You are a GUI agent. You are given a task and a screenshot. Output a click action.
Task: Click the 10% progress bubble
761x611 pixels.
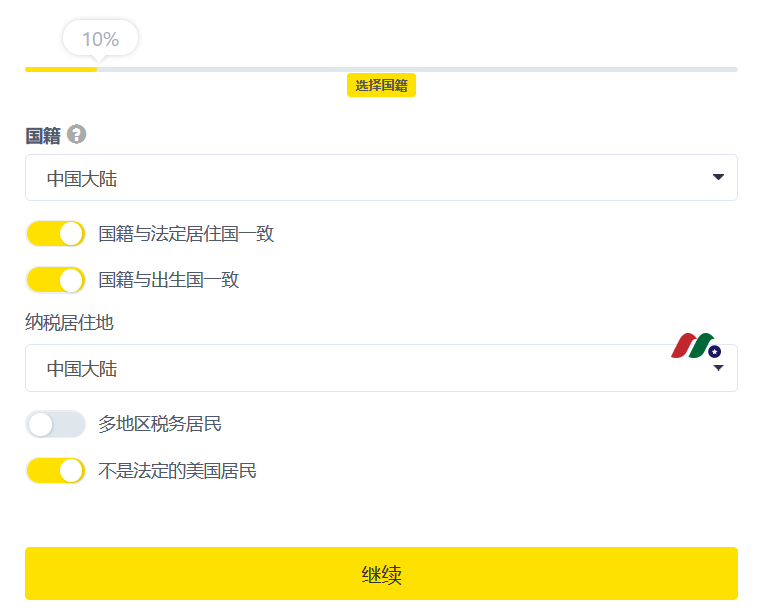tap(100, 39)
